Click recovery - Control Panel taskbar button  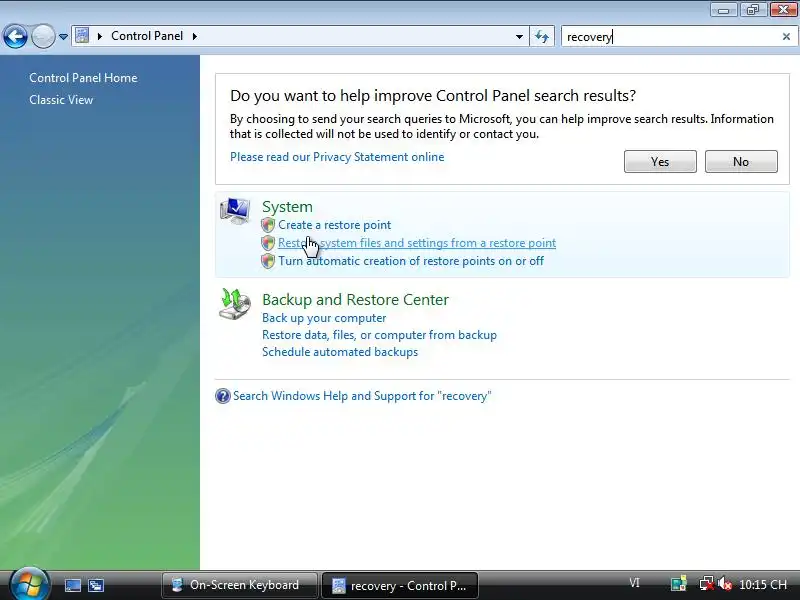click(x=399, y=585)
